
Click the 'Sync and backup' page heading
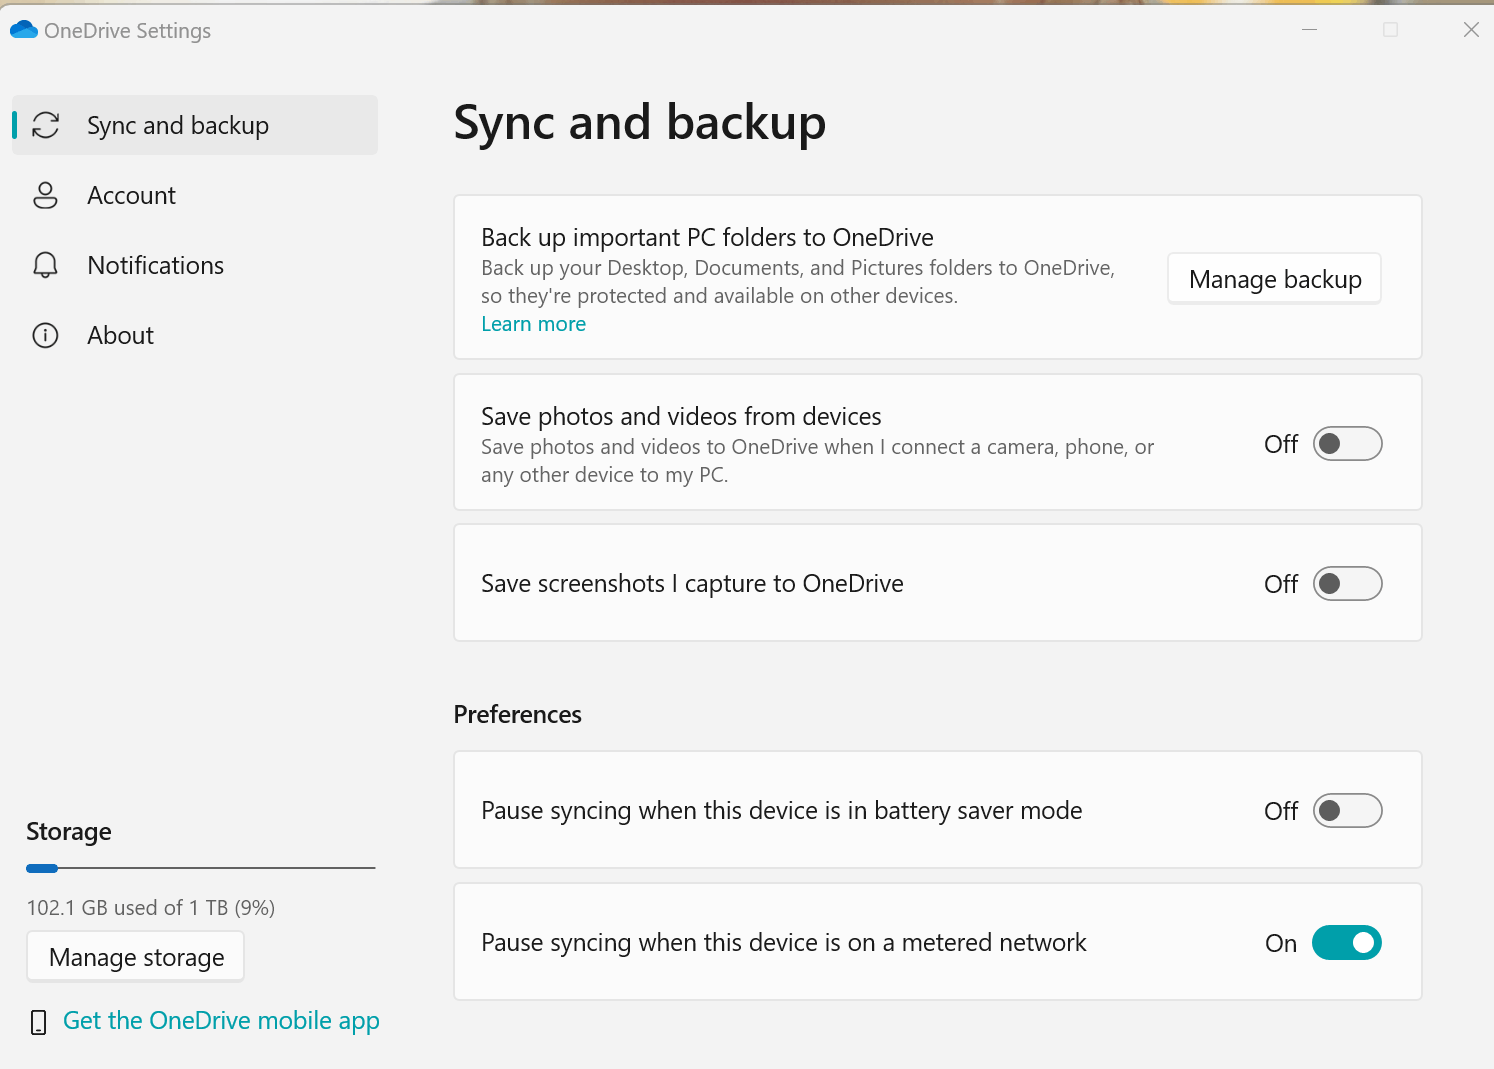[x=640, y=123]
